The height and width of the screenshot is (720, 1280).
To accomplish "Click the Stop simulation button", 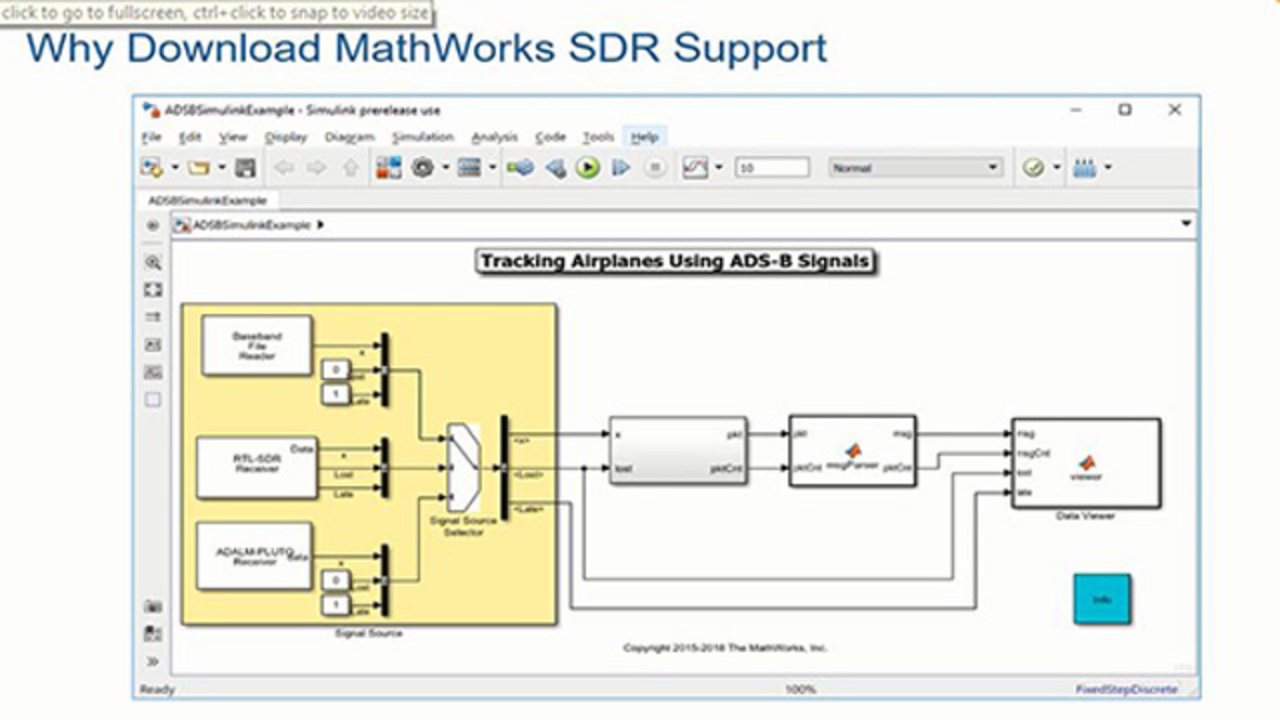I will click(655, 168).
